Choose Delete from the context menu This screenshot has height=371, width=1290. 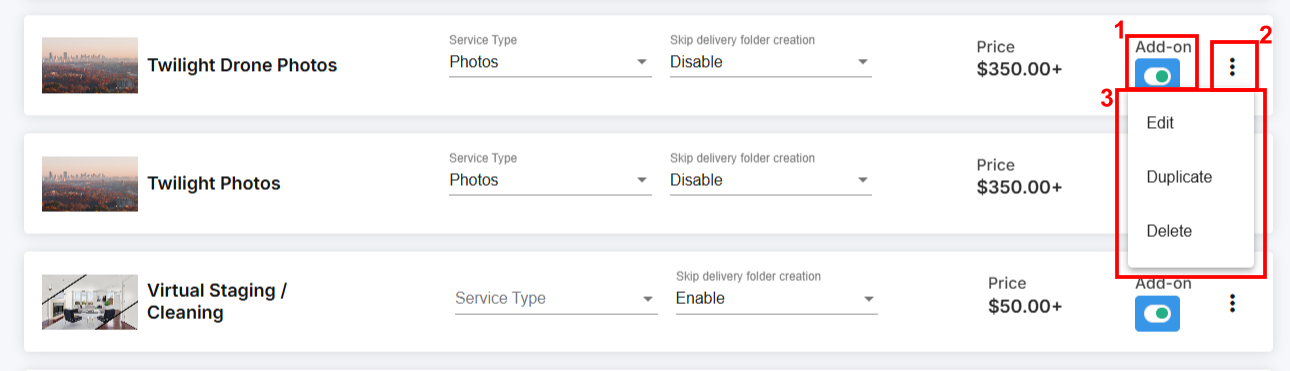1191,231
